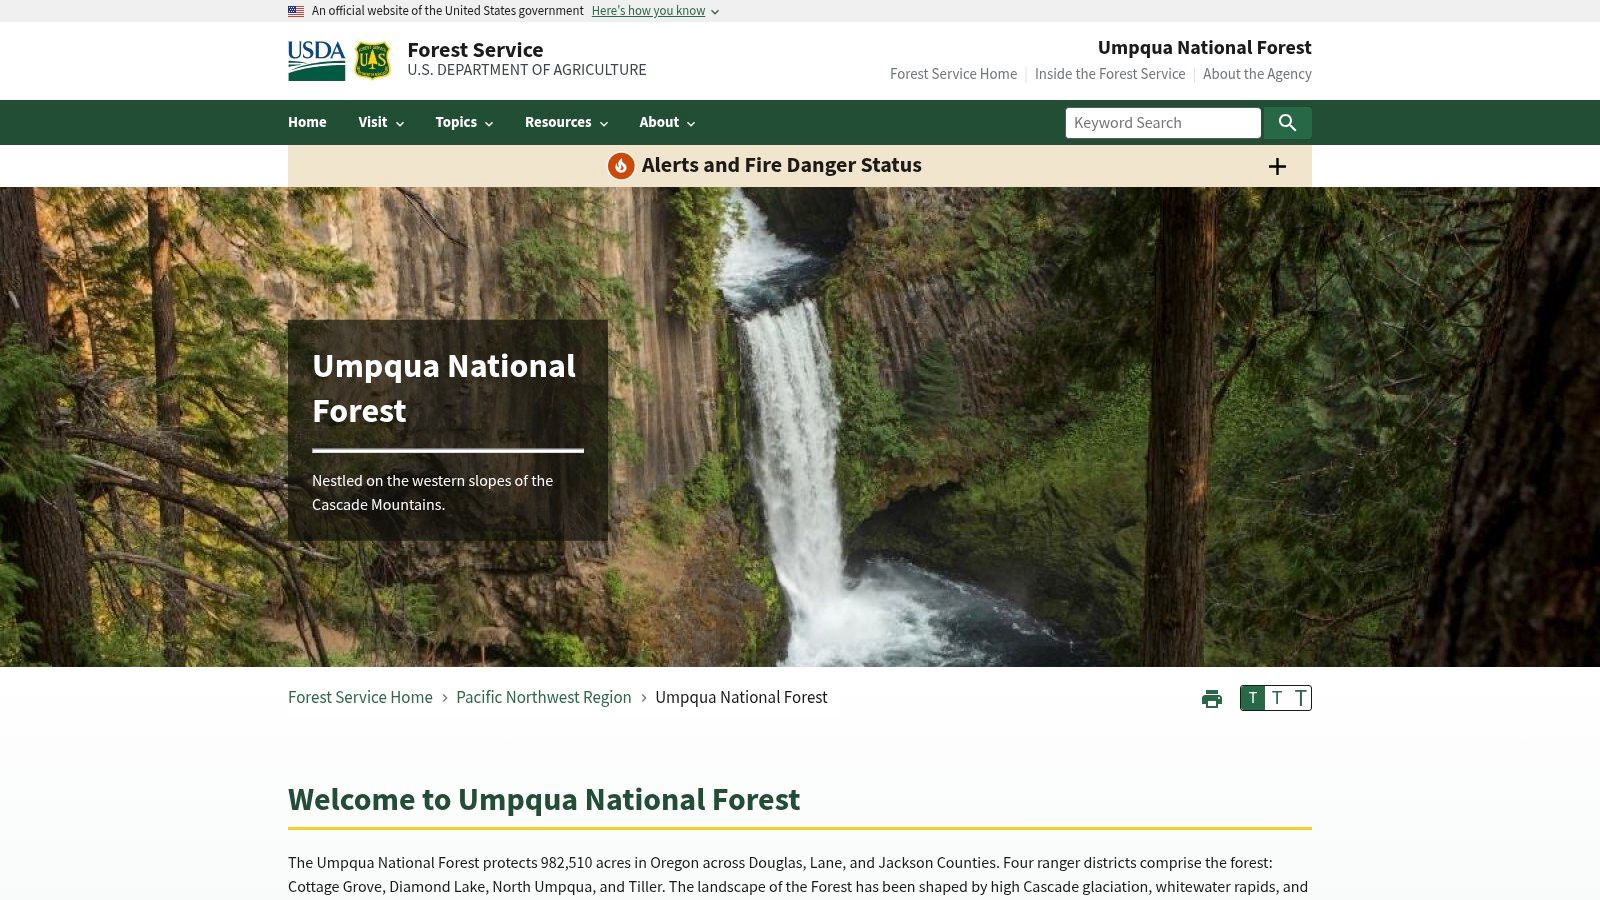Click the print page icon

pyautogui.click(x=1212, y=699)
